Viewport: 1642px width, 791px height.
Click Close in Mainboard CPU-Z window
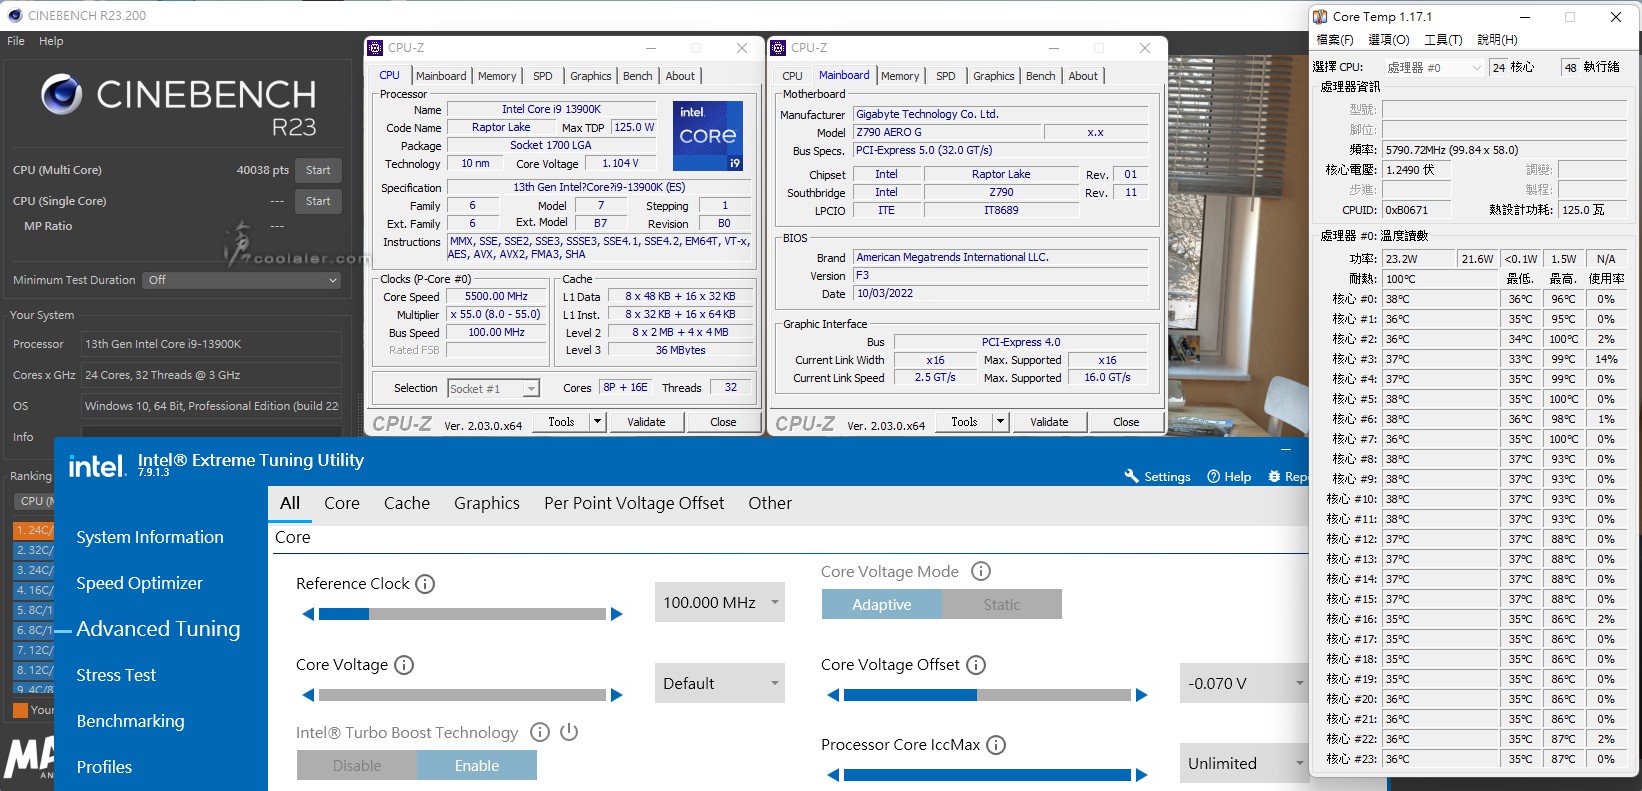pos(1126,422)
